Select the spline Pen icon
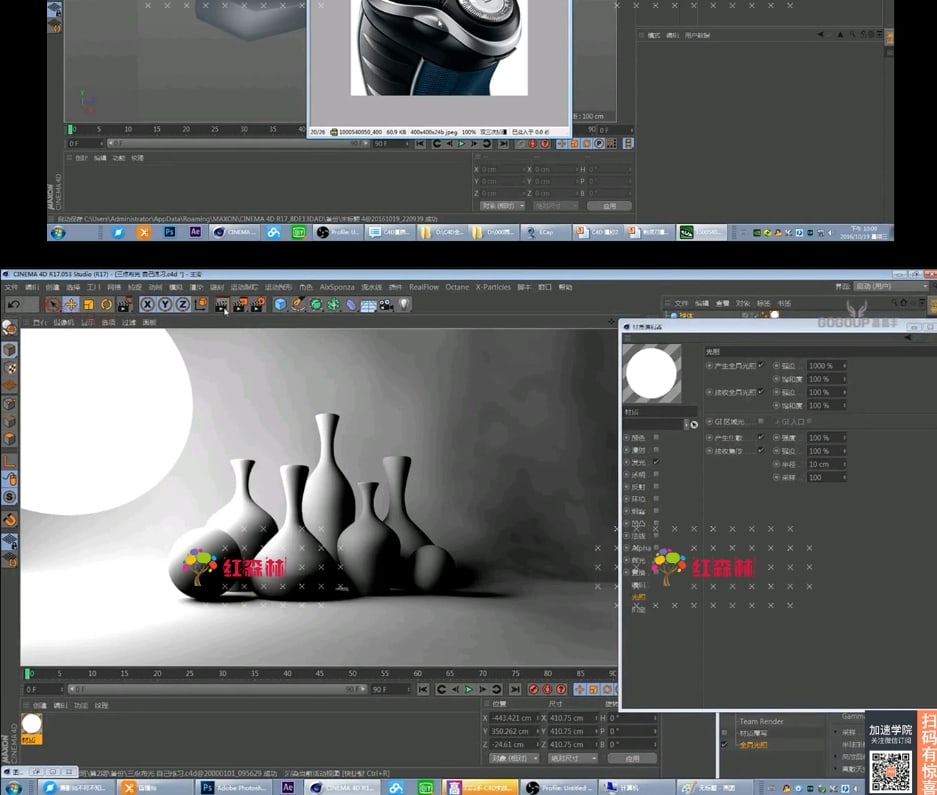Image resolution: width=937 pixels, height=795 pixels. (298, 304)
